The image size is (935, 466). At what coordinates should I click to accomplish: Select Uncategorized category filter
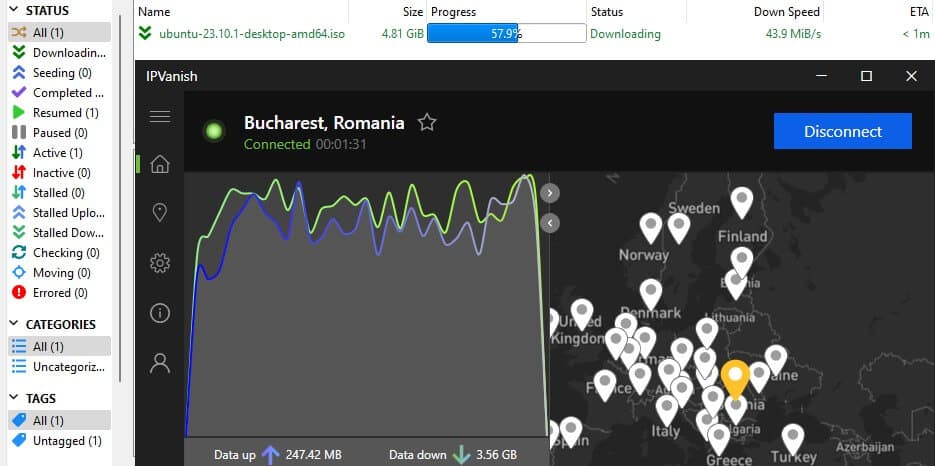pos(59,366)
